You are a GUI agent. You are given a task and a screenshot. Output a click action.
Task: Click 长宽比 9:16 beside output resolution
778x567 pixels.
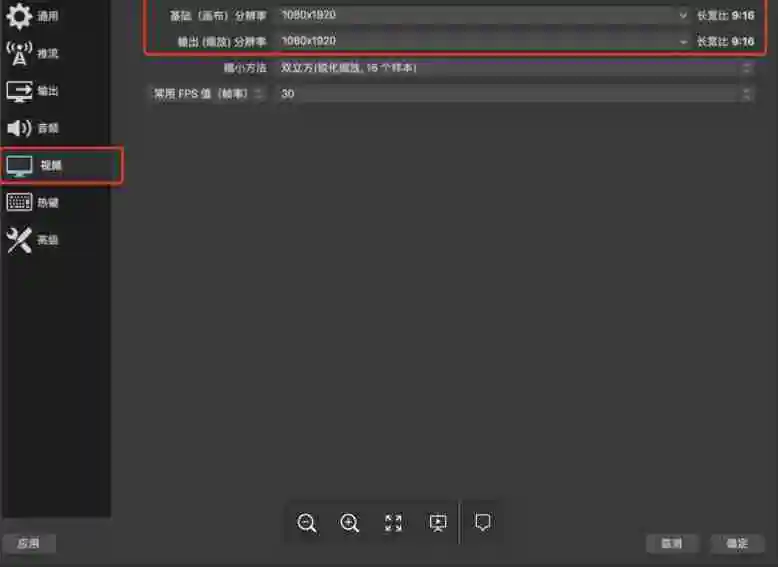click(x=725, y=42)
